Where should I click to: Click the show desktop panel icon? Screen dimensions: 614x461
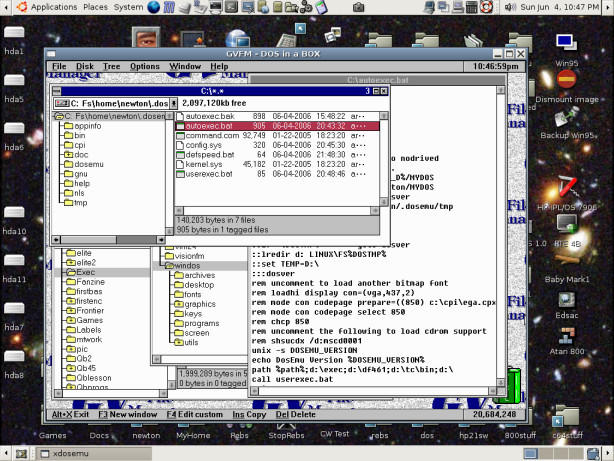coord(22,454)
